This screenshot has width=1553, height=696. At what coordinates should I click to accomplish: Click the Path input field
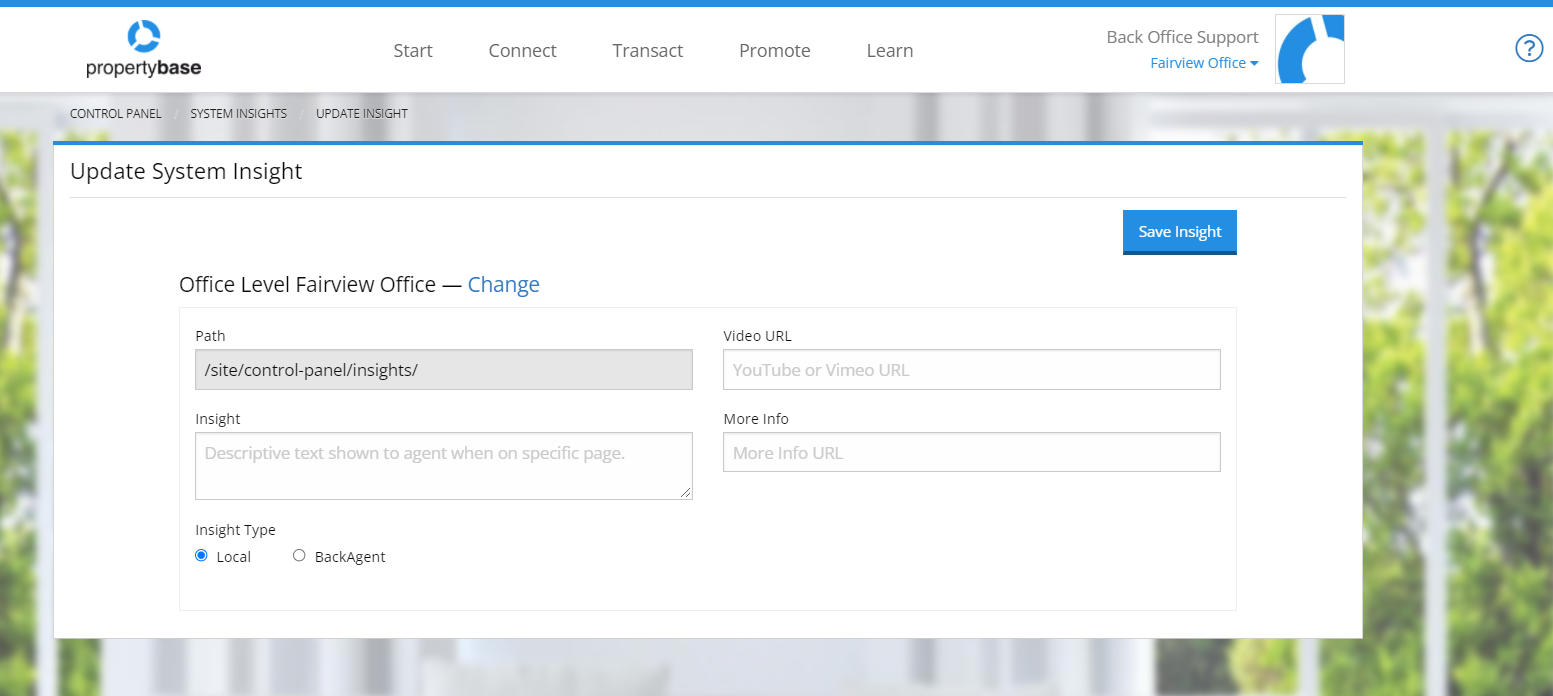coord(443,369)
